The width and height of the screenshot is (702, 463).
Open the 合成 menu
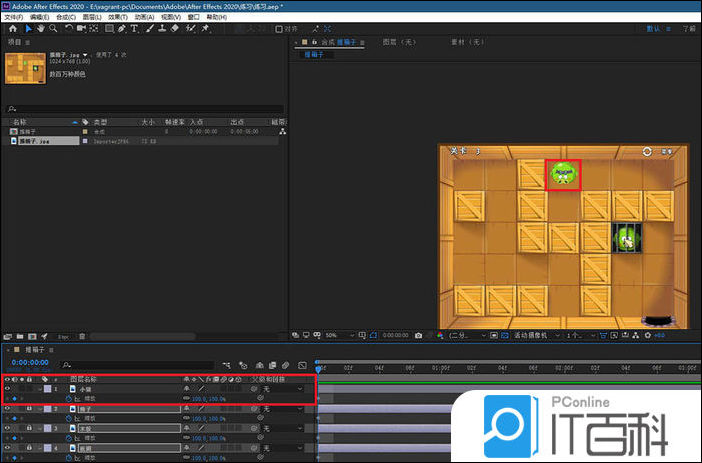tap(64, 17)
